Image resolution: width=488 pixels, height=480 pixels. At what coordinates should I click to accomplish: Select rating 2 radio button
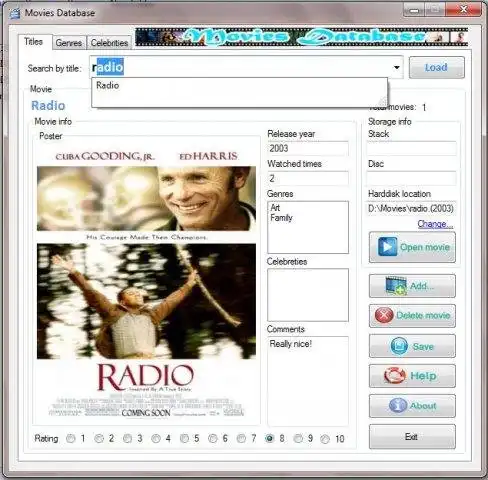tap(99, 438)
